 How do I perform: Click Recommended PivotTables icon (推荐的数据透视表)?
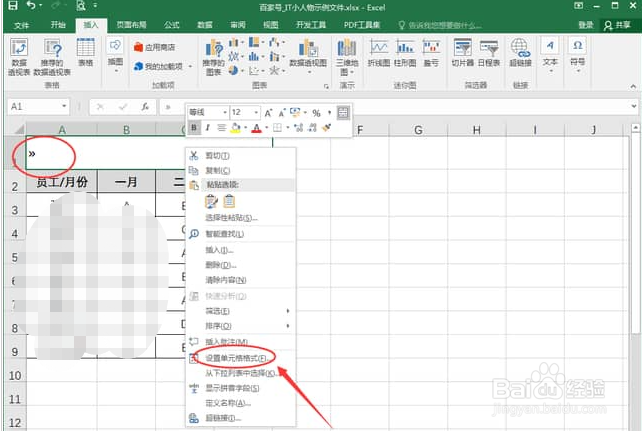(x=52, y=57)
